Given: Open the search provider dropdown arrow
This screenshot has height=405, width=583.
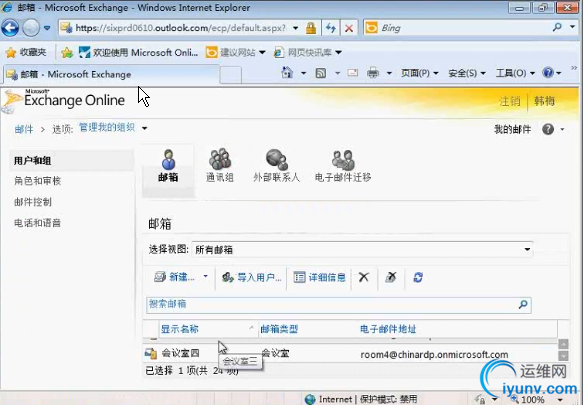Looking at the screenshot, I should (572, 27).
